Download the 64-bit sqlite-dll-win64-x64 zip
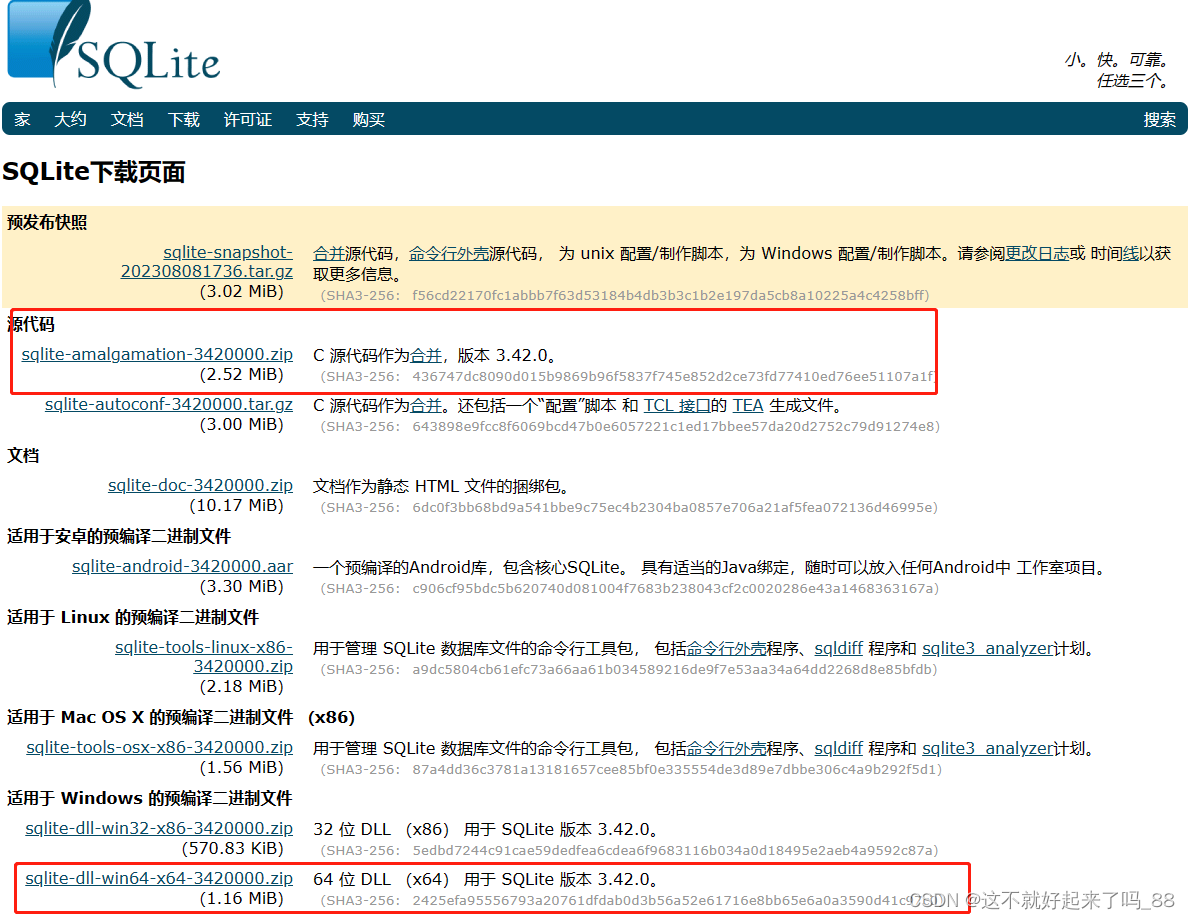 click(x=160, y=879)
